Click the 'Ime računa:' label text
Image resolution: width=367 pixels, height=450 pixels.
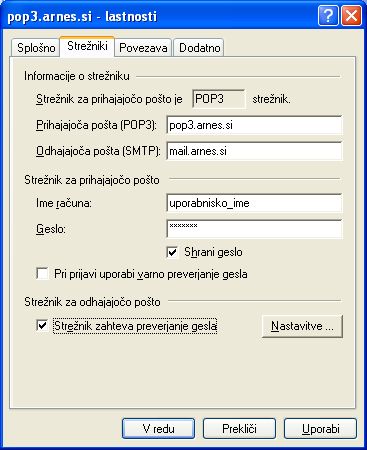tap(64, 203)
